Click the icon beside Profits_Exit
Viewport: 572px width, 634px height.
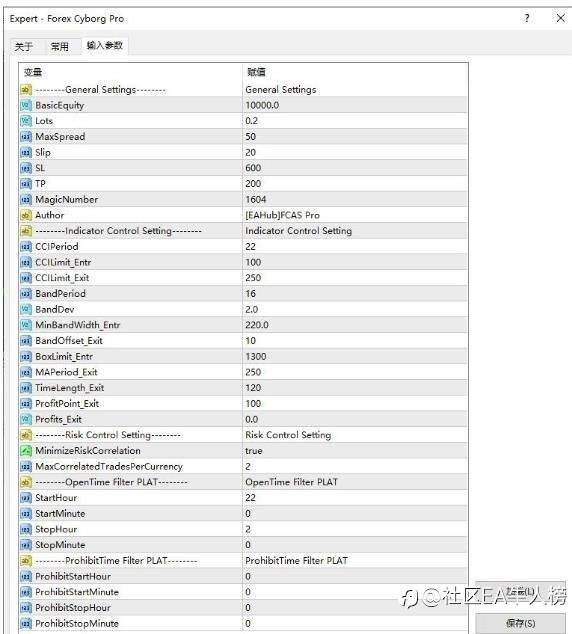pyautogui.click(x=26, y=419)
